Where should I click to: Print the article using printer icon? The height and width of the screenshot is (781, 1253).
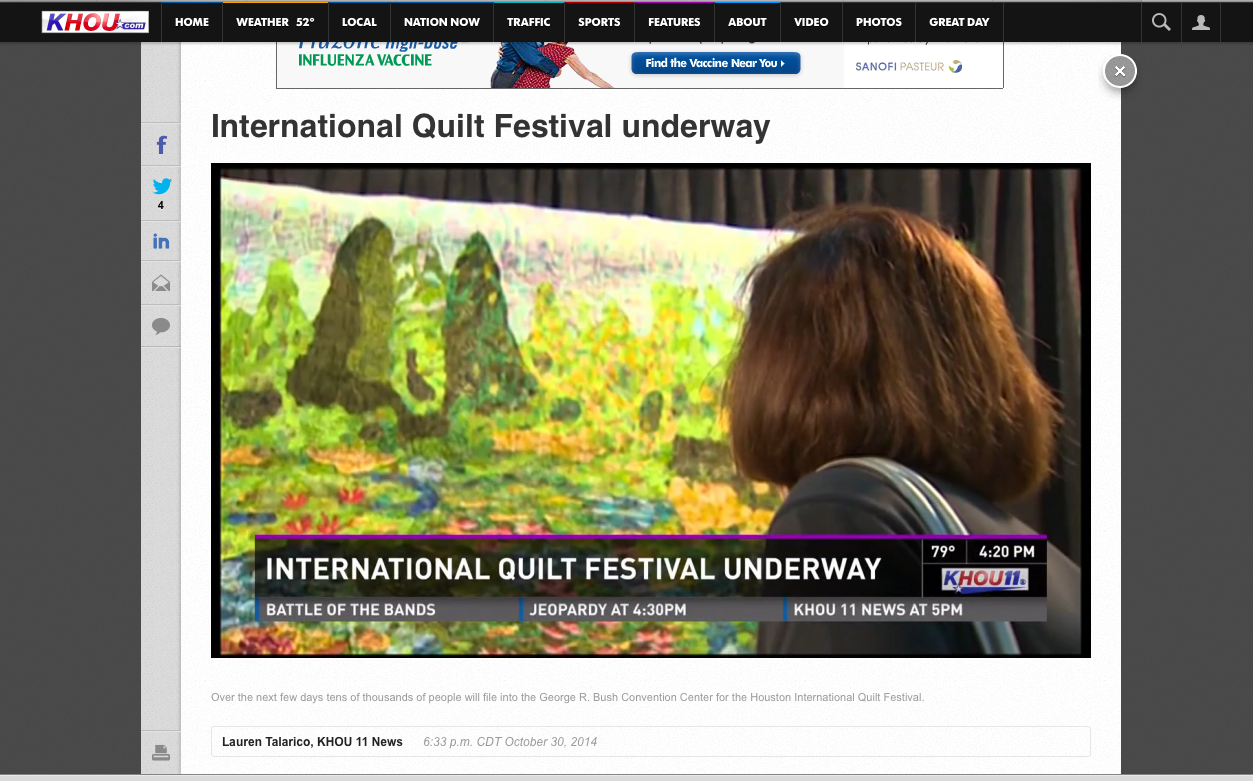[161, 753]
